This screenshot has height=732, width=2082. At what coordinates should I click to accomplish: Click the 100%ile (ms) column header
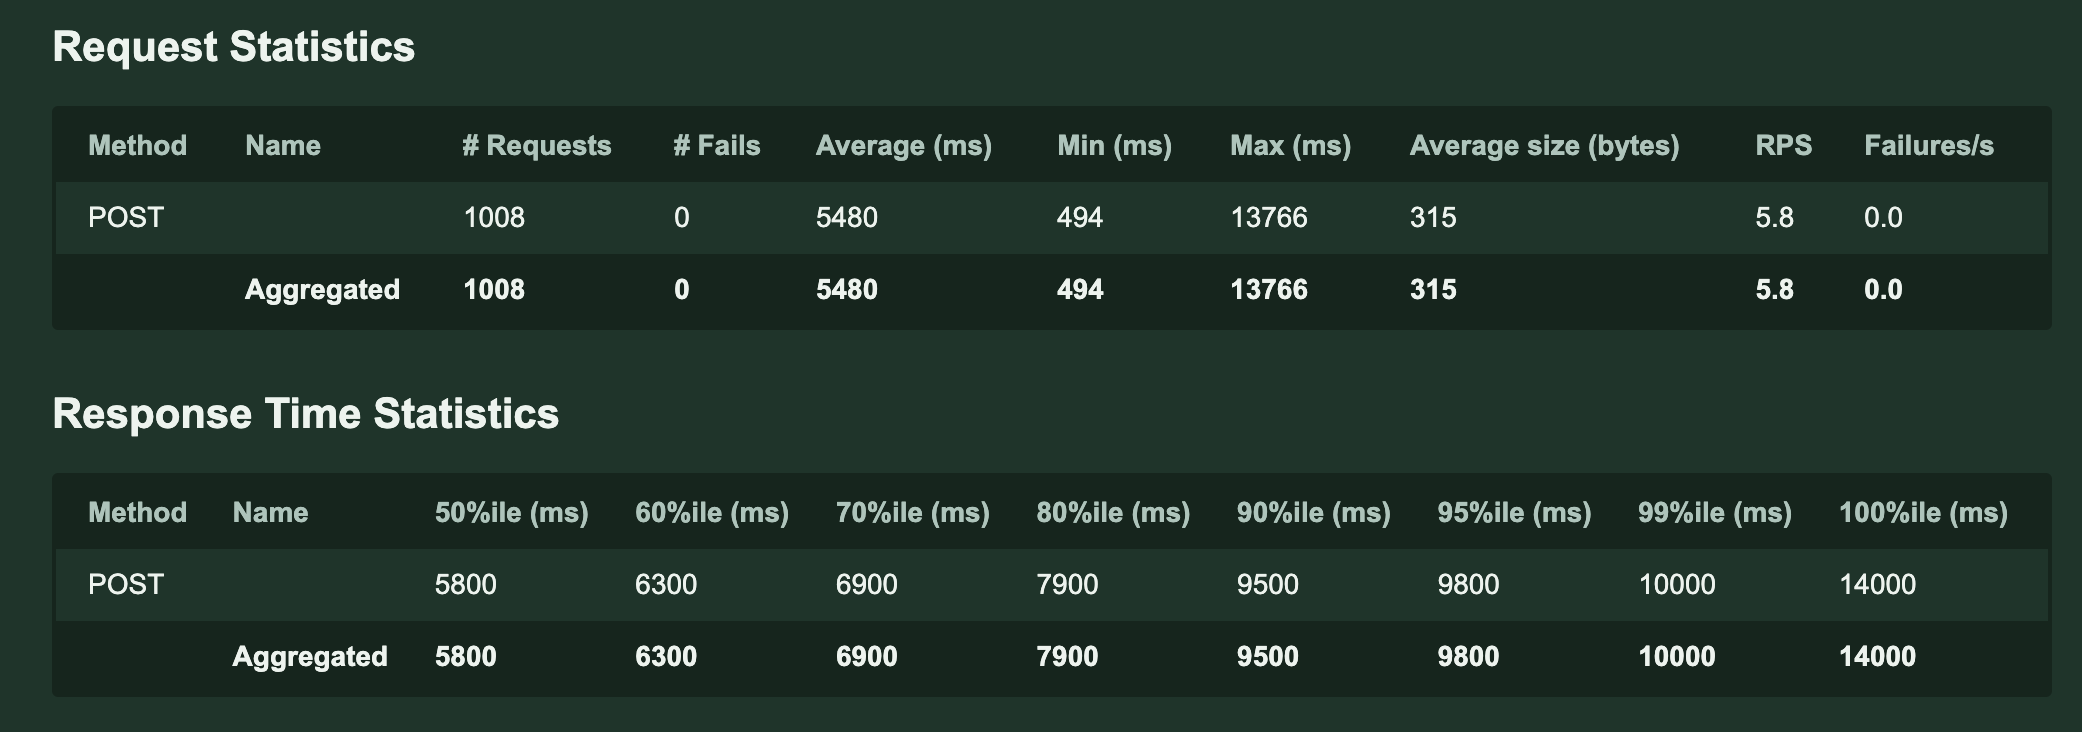1923,513
